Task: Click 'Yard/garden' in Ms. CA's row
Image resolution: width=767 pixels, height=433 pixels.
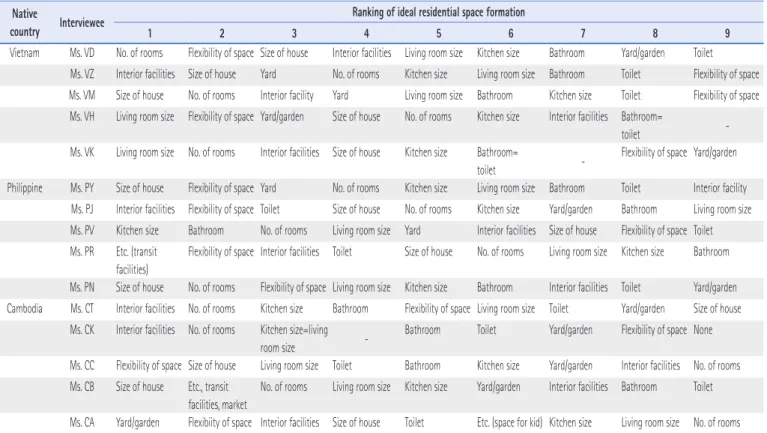Action: tap(137, 422)
